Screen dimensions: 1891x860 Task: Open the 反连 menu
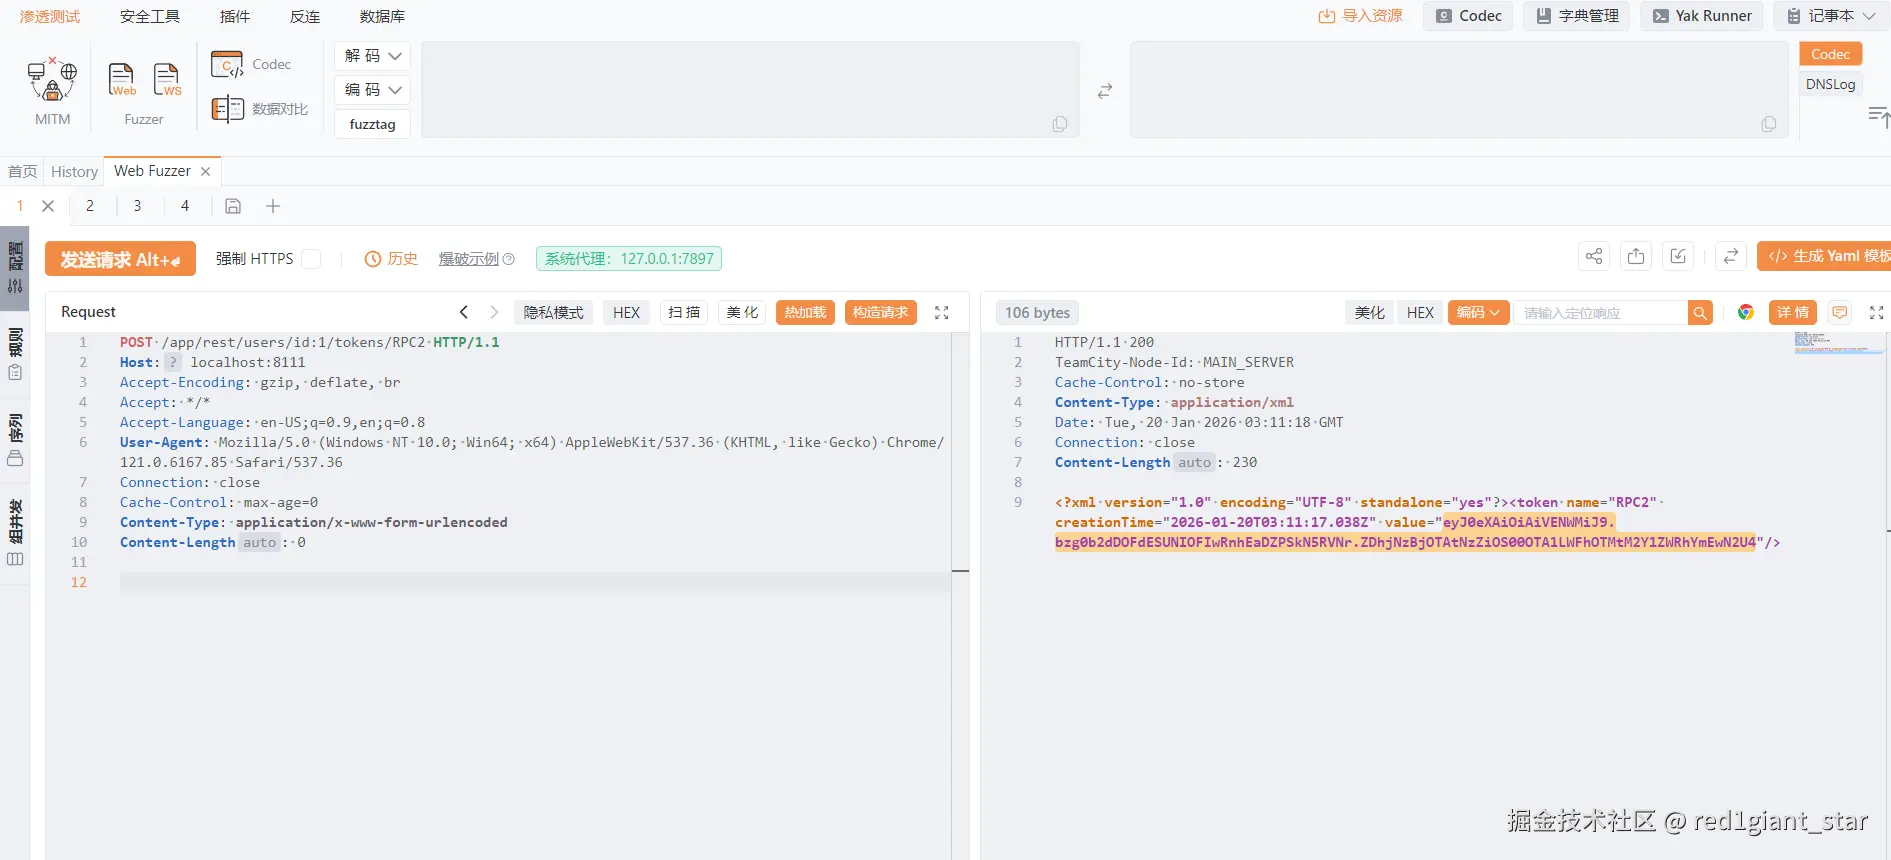(305, 17)
